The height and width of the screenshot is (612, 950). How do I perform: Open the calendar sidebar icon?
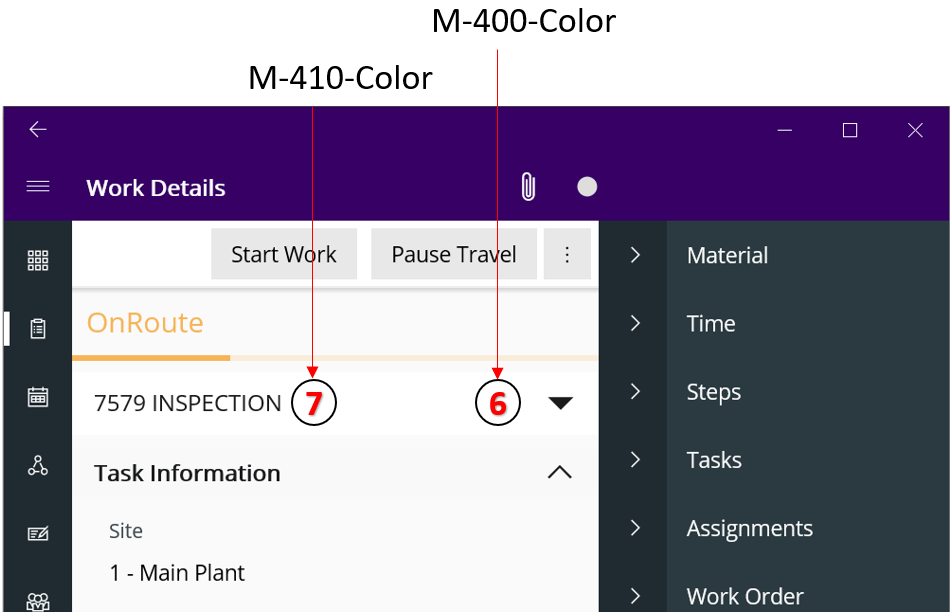(x=37, y=397)
